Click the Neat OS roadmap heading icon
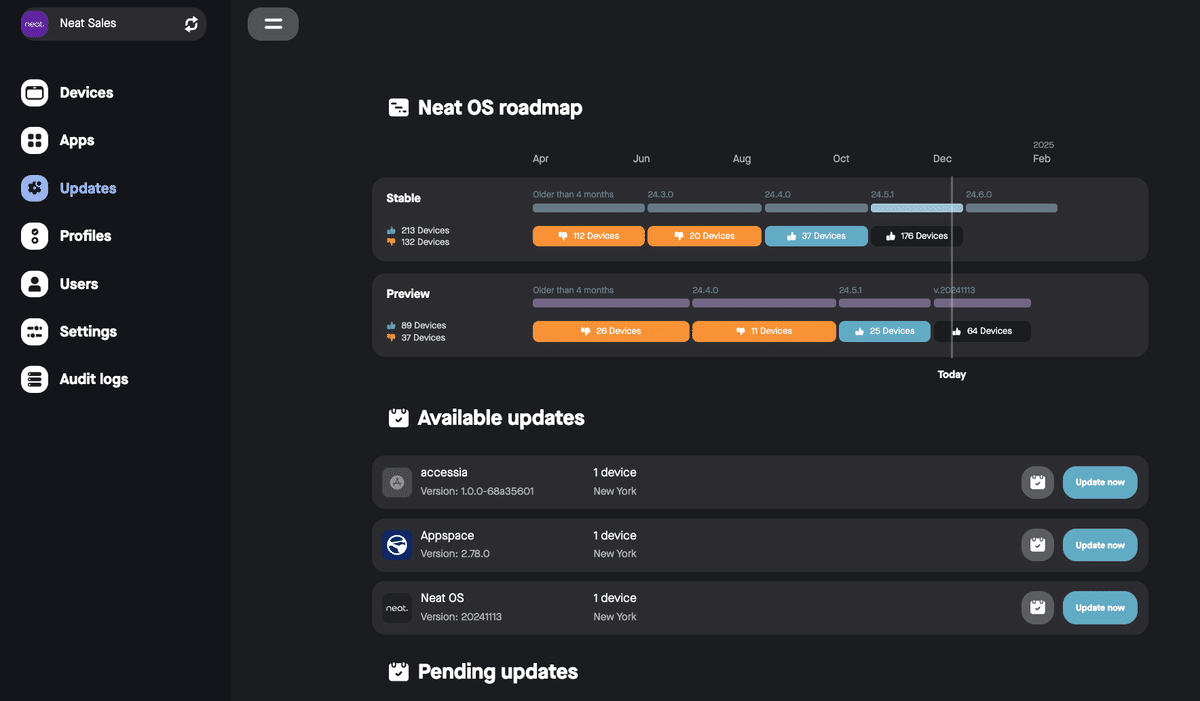Screen dimensions: 1200x701 [x=398, y=108]
